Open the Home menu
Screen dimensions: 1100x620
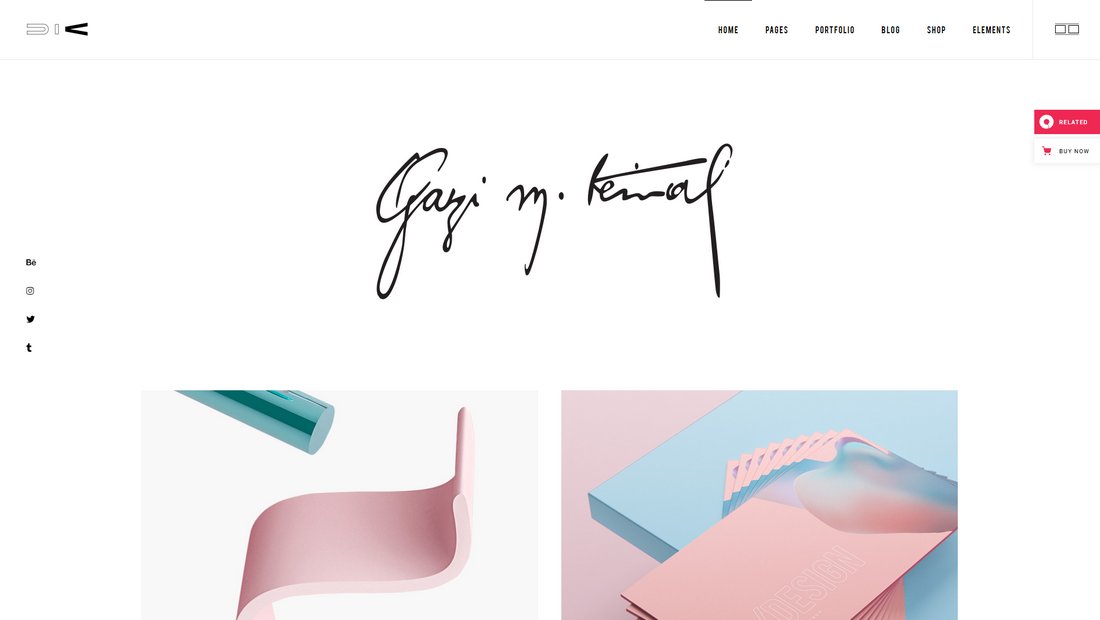click(x=728, y=30)
